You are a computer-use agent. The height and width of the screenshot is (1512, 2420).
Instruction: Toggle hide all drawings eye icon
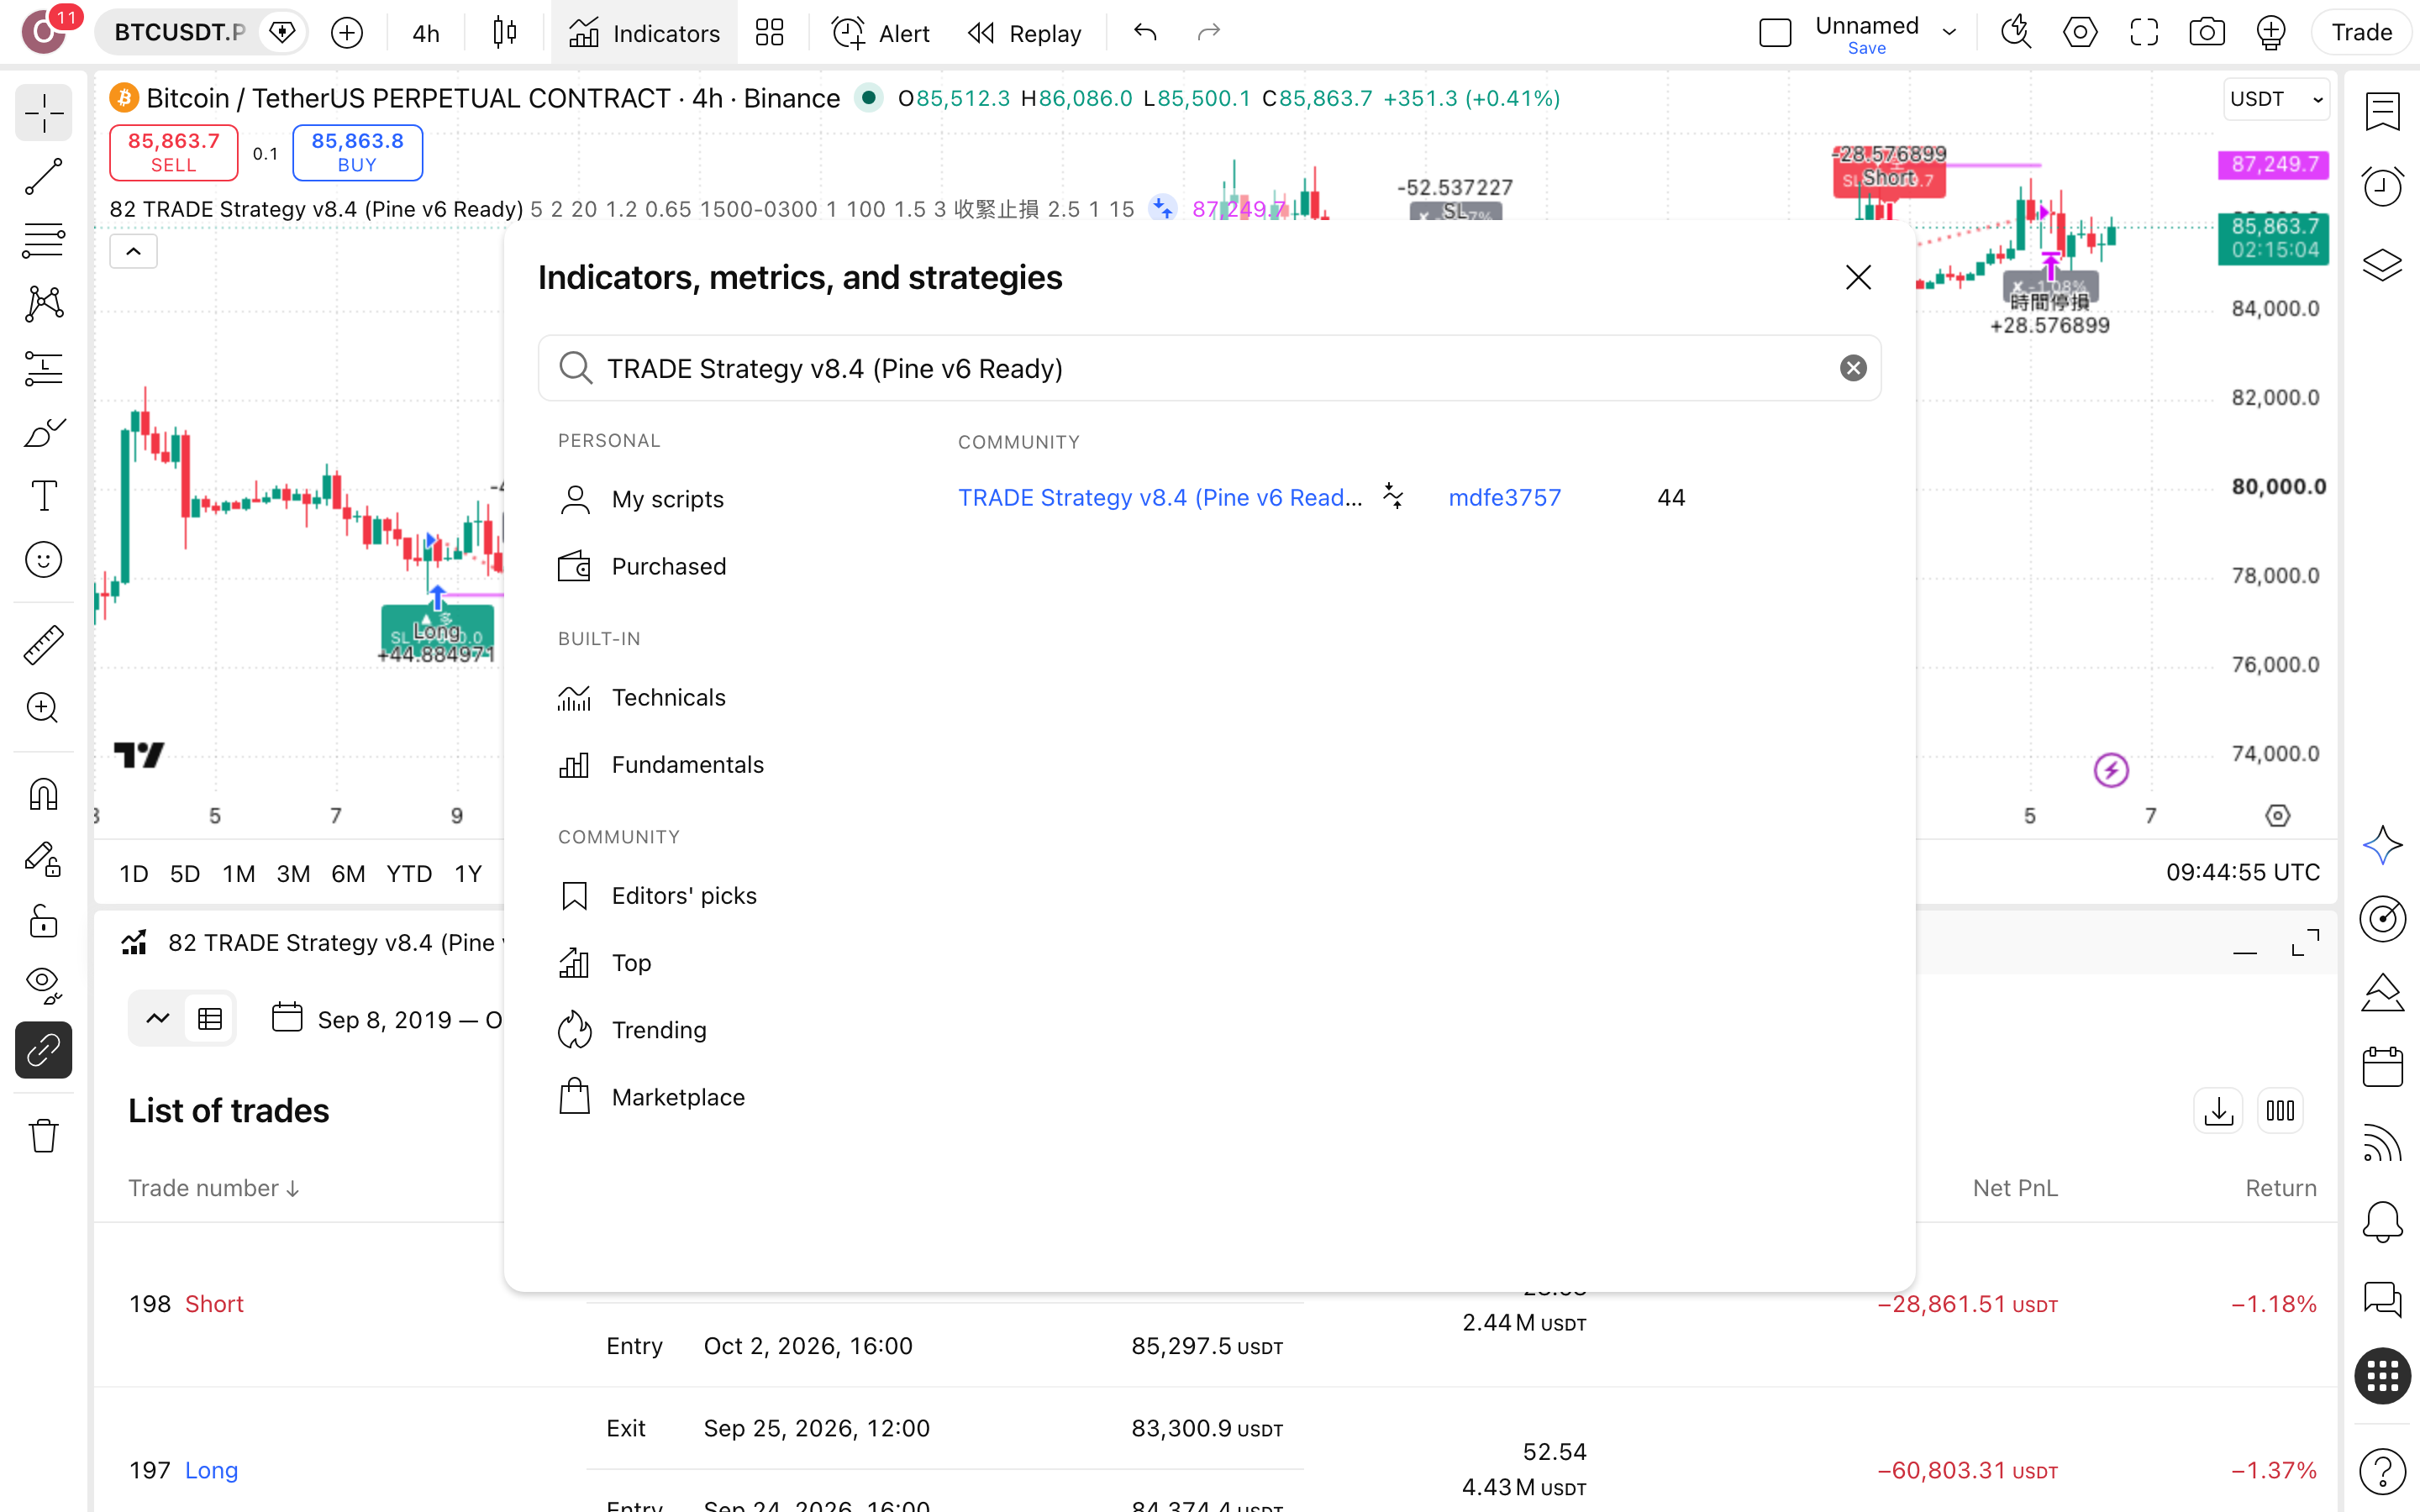point(43,986)
